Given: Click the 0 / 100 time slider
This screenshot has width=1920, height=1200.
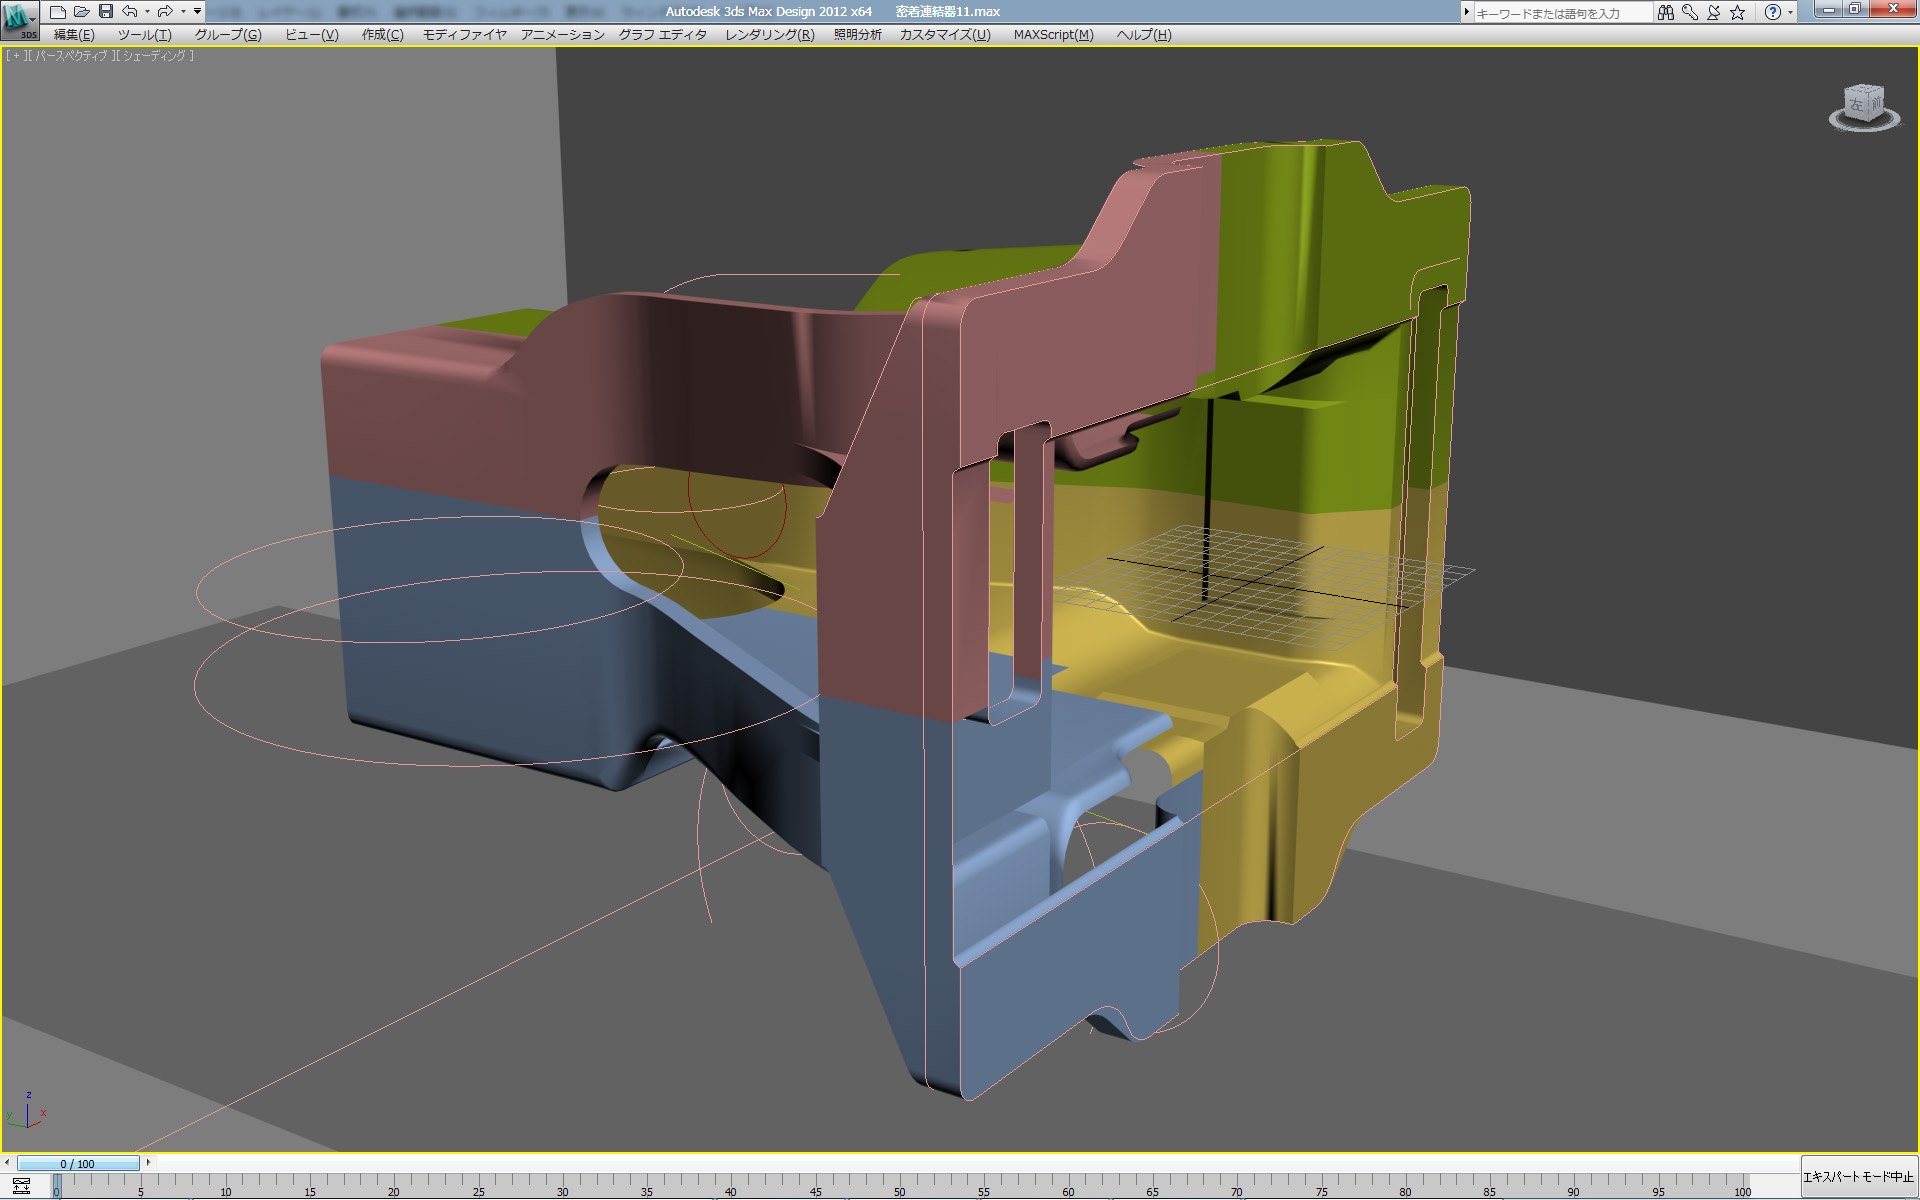Looking at the screenshot, I should click(78, 1163).
